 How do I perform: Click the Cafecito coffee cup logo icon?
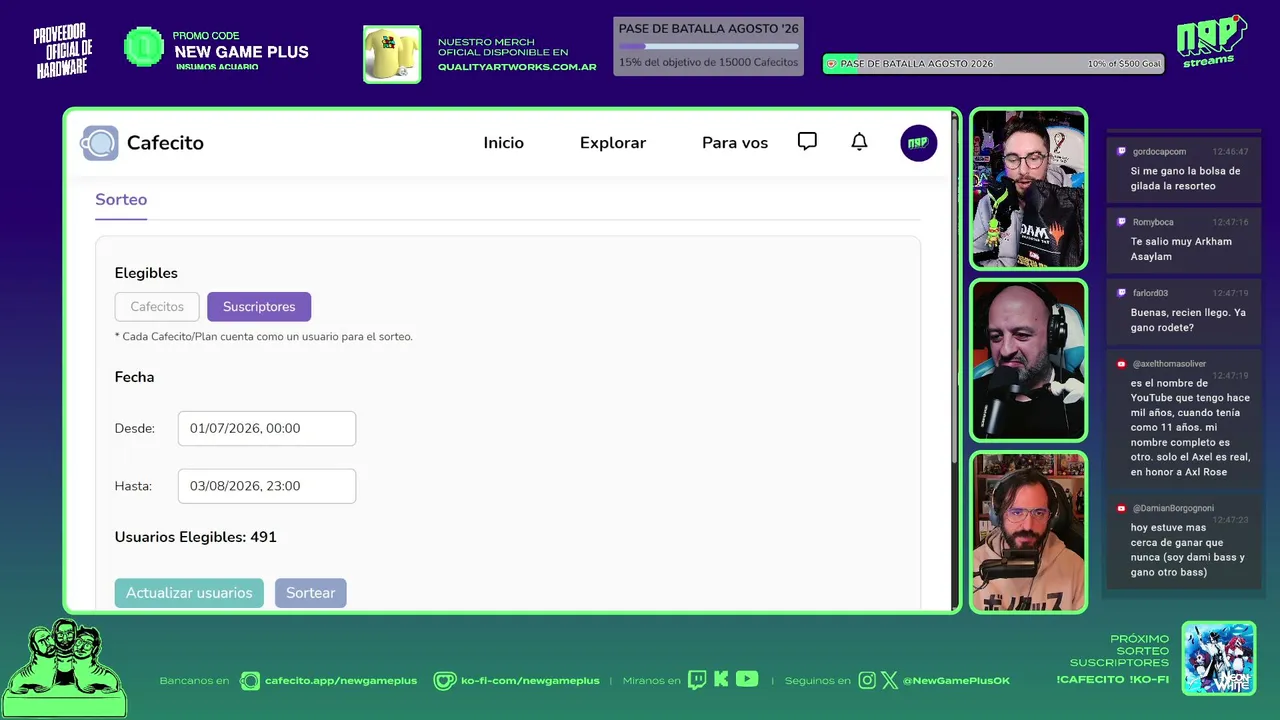pyautogui.click(x=100, y=143)
